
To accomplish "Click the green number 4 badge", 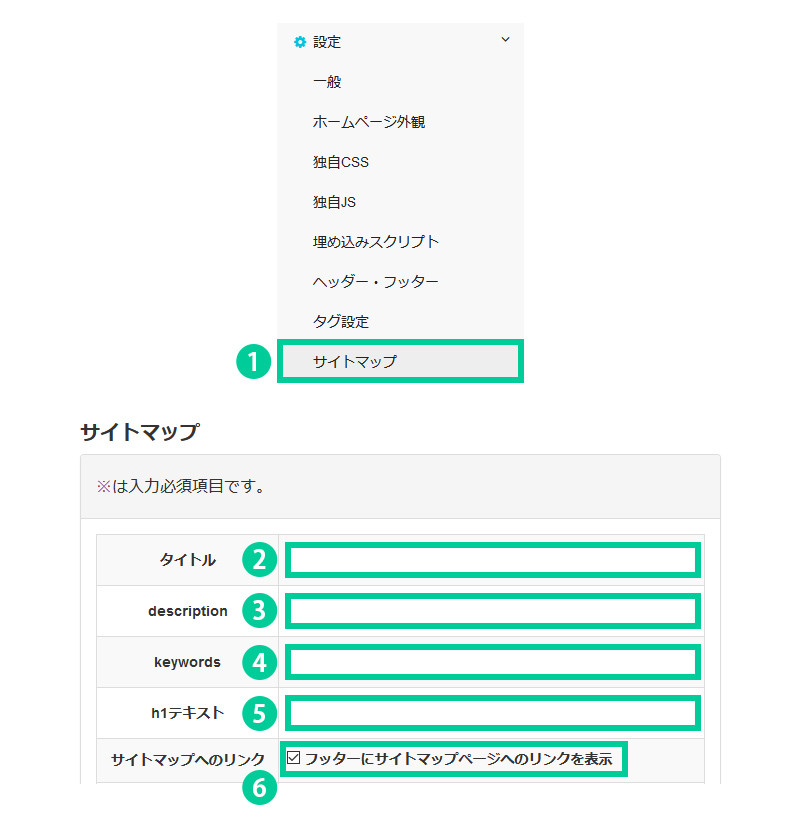I will click(259, 662).
